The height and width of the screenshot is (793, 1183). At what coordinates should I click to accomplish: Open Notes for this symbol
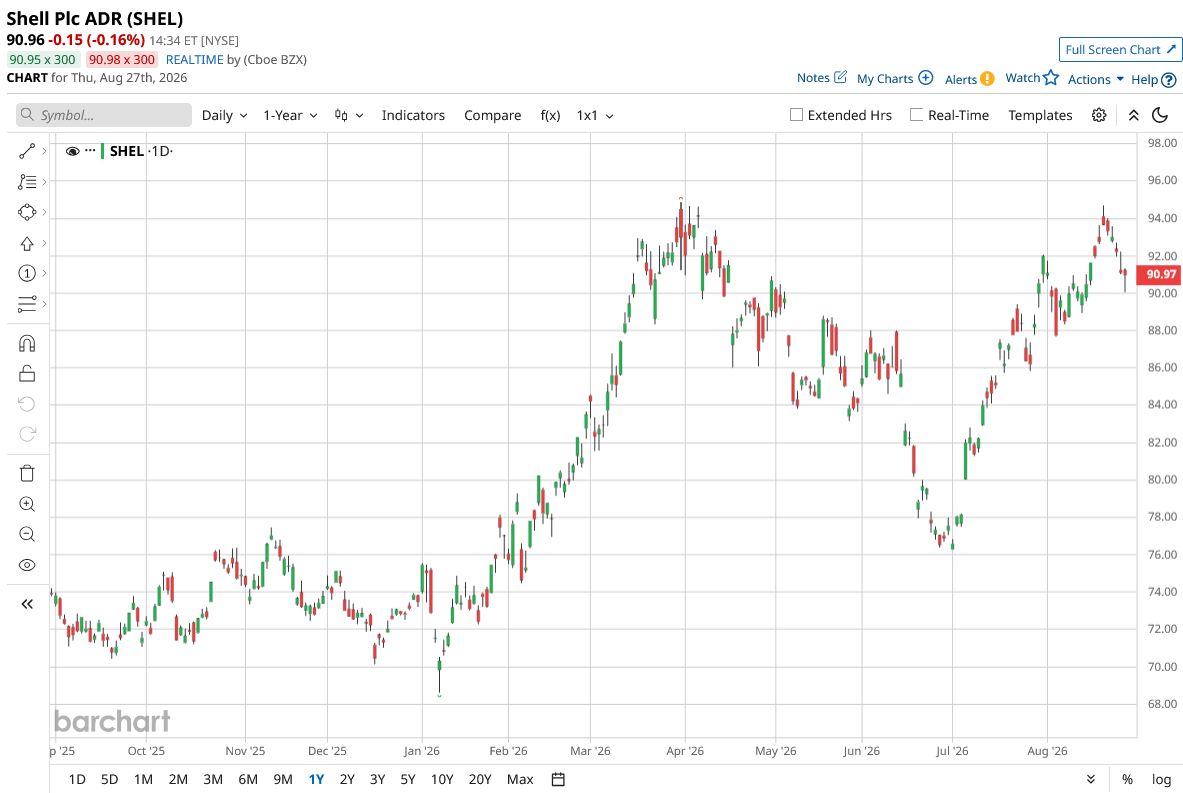click(x=822, y=78)
